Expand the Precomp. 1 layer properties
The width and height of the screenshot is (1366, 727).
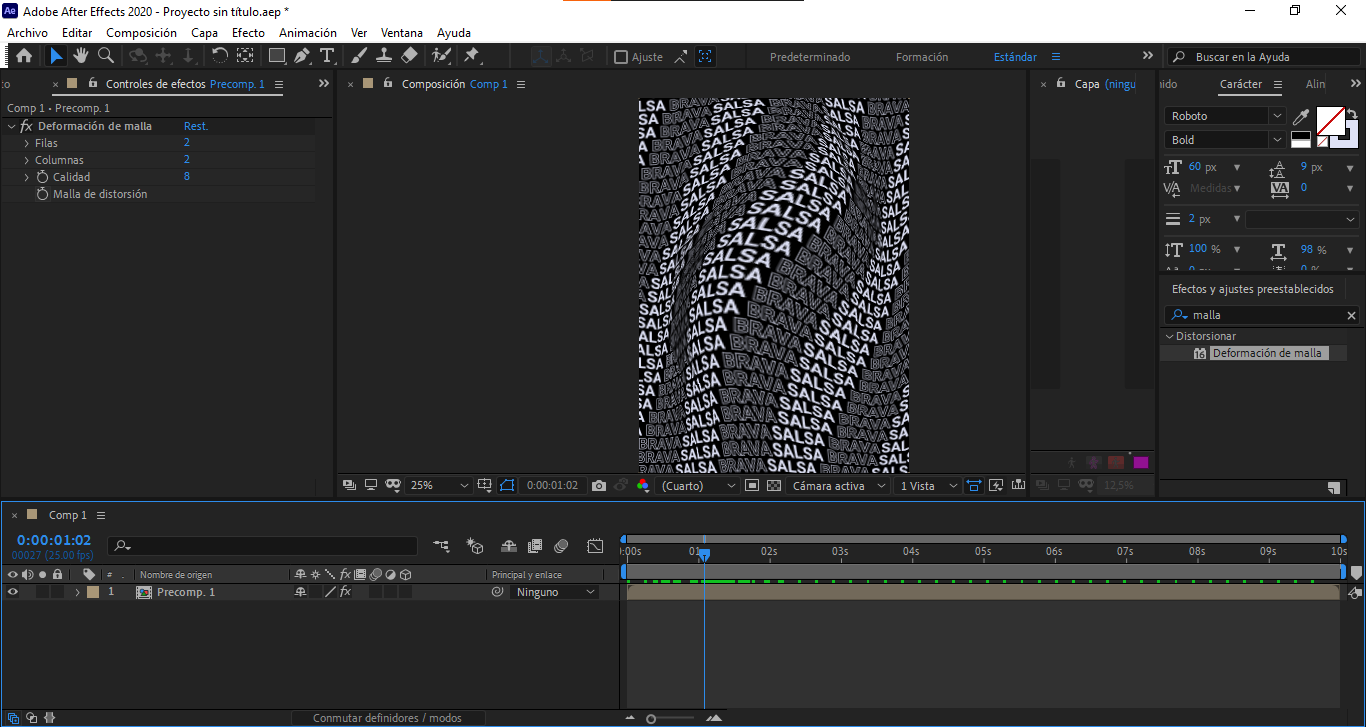[x=77, y=592]
